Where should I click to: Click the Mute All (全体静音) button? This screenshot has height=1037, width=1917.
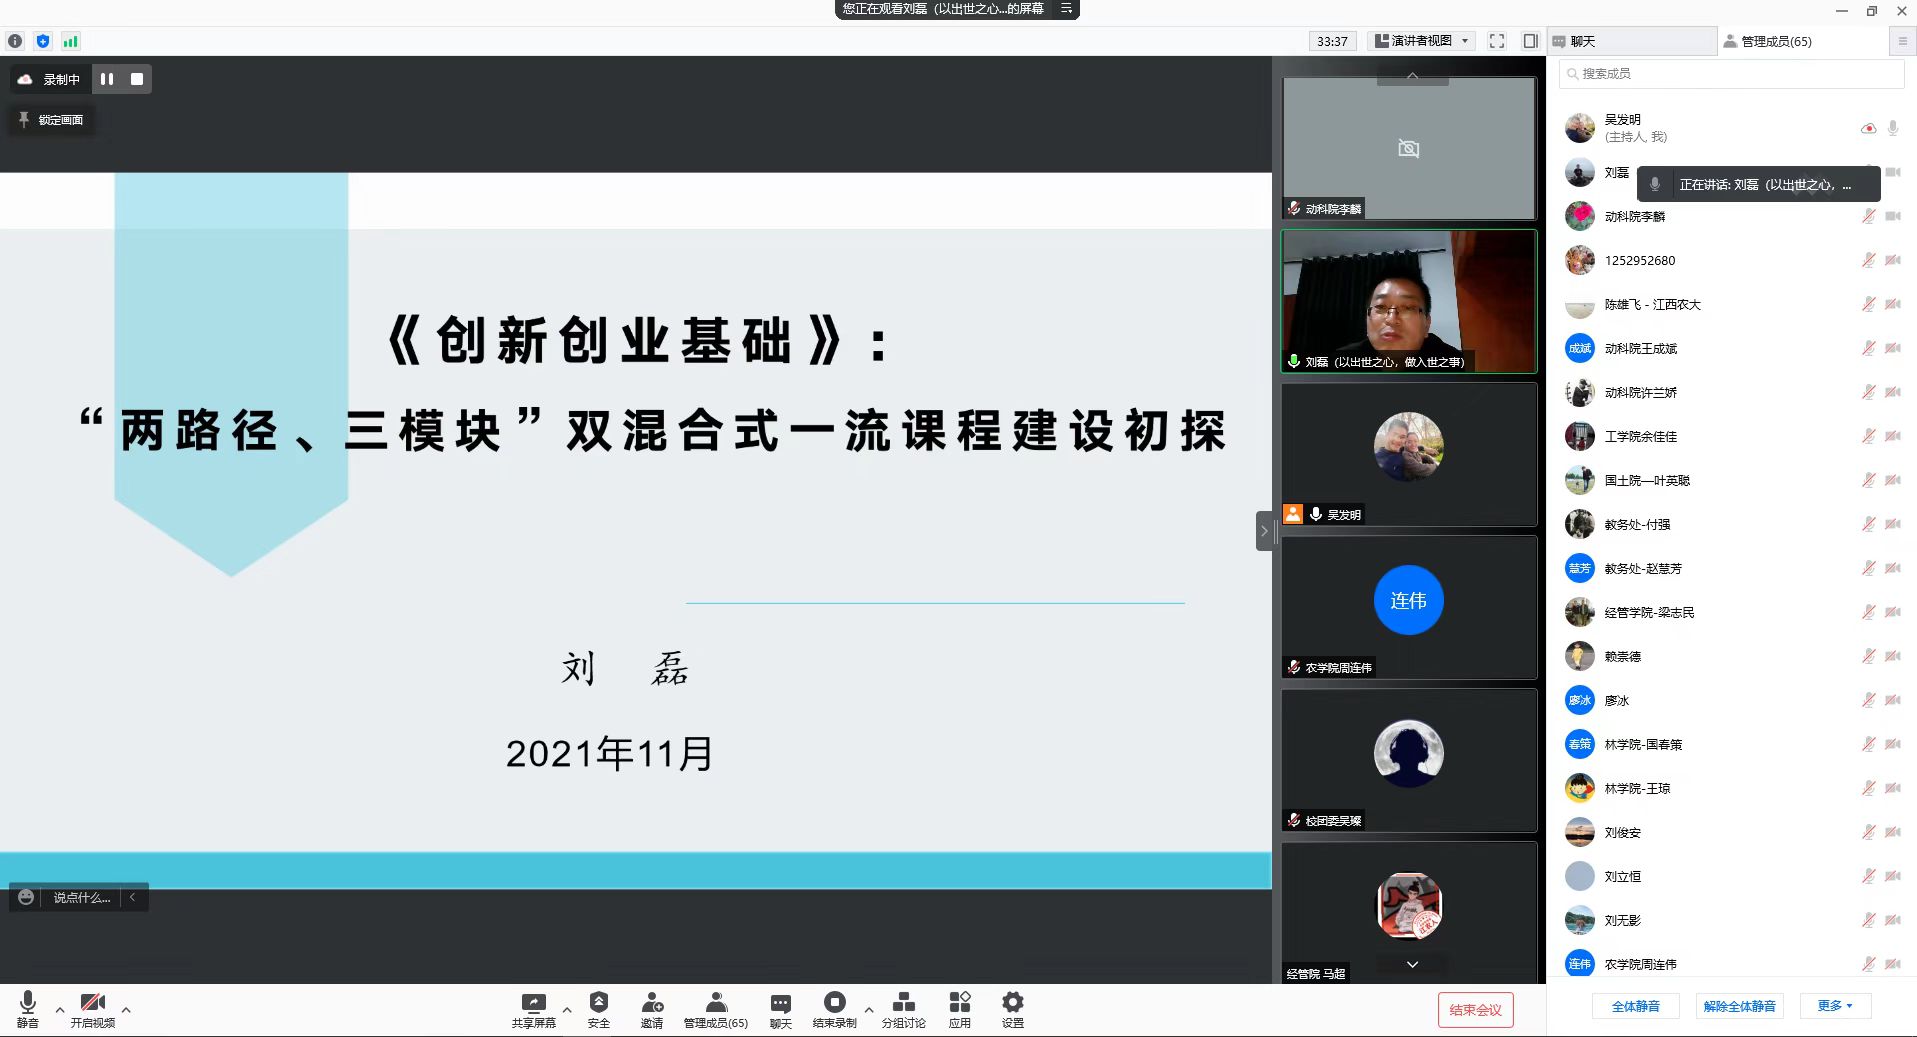[x=1635, y=1006]
